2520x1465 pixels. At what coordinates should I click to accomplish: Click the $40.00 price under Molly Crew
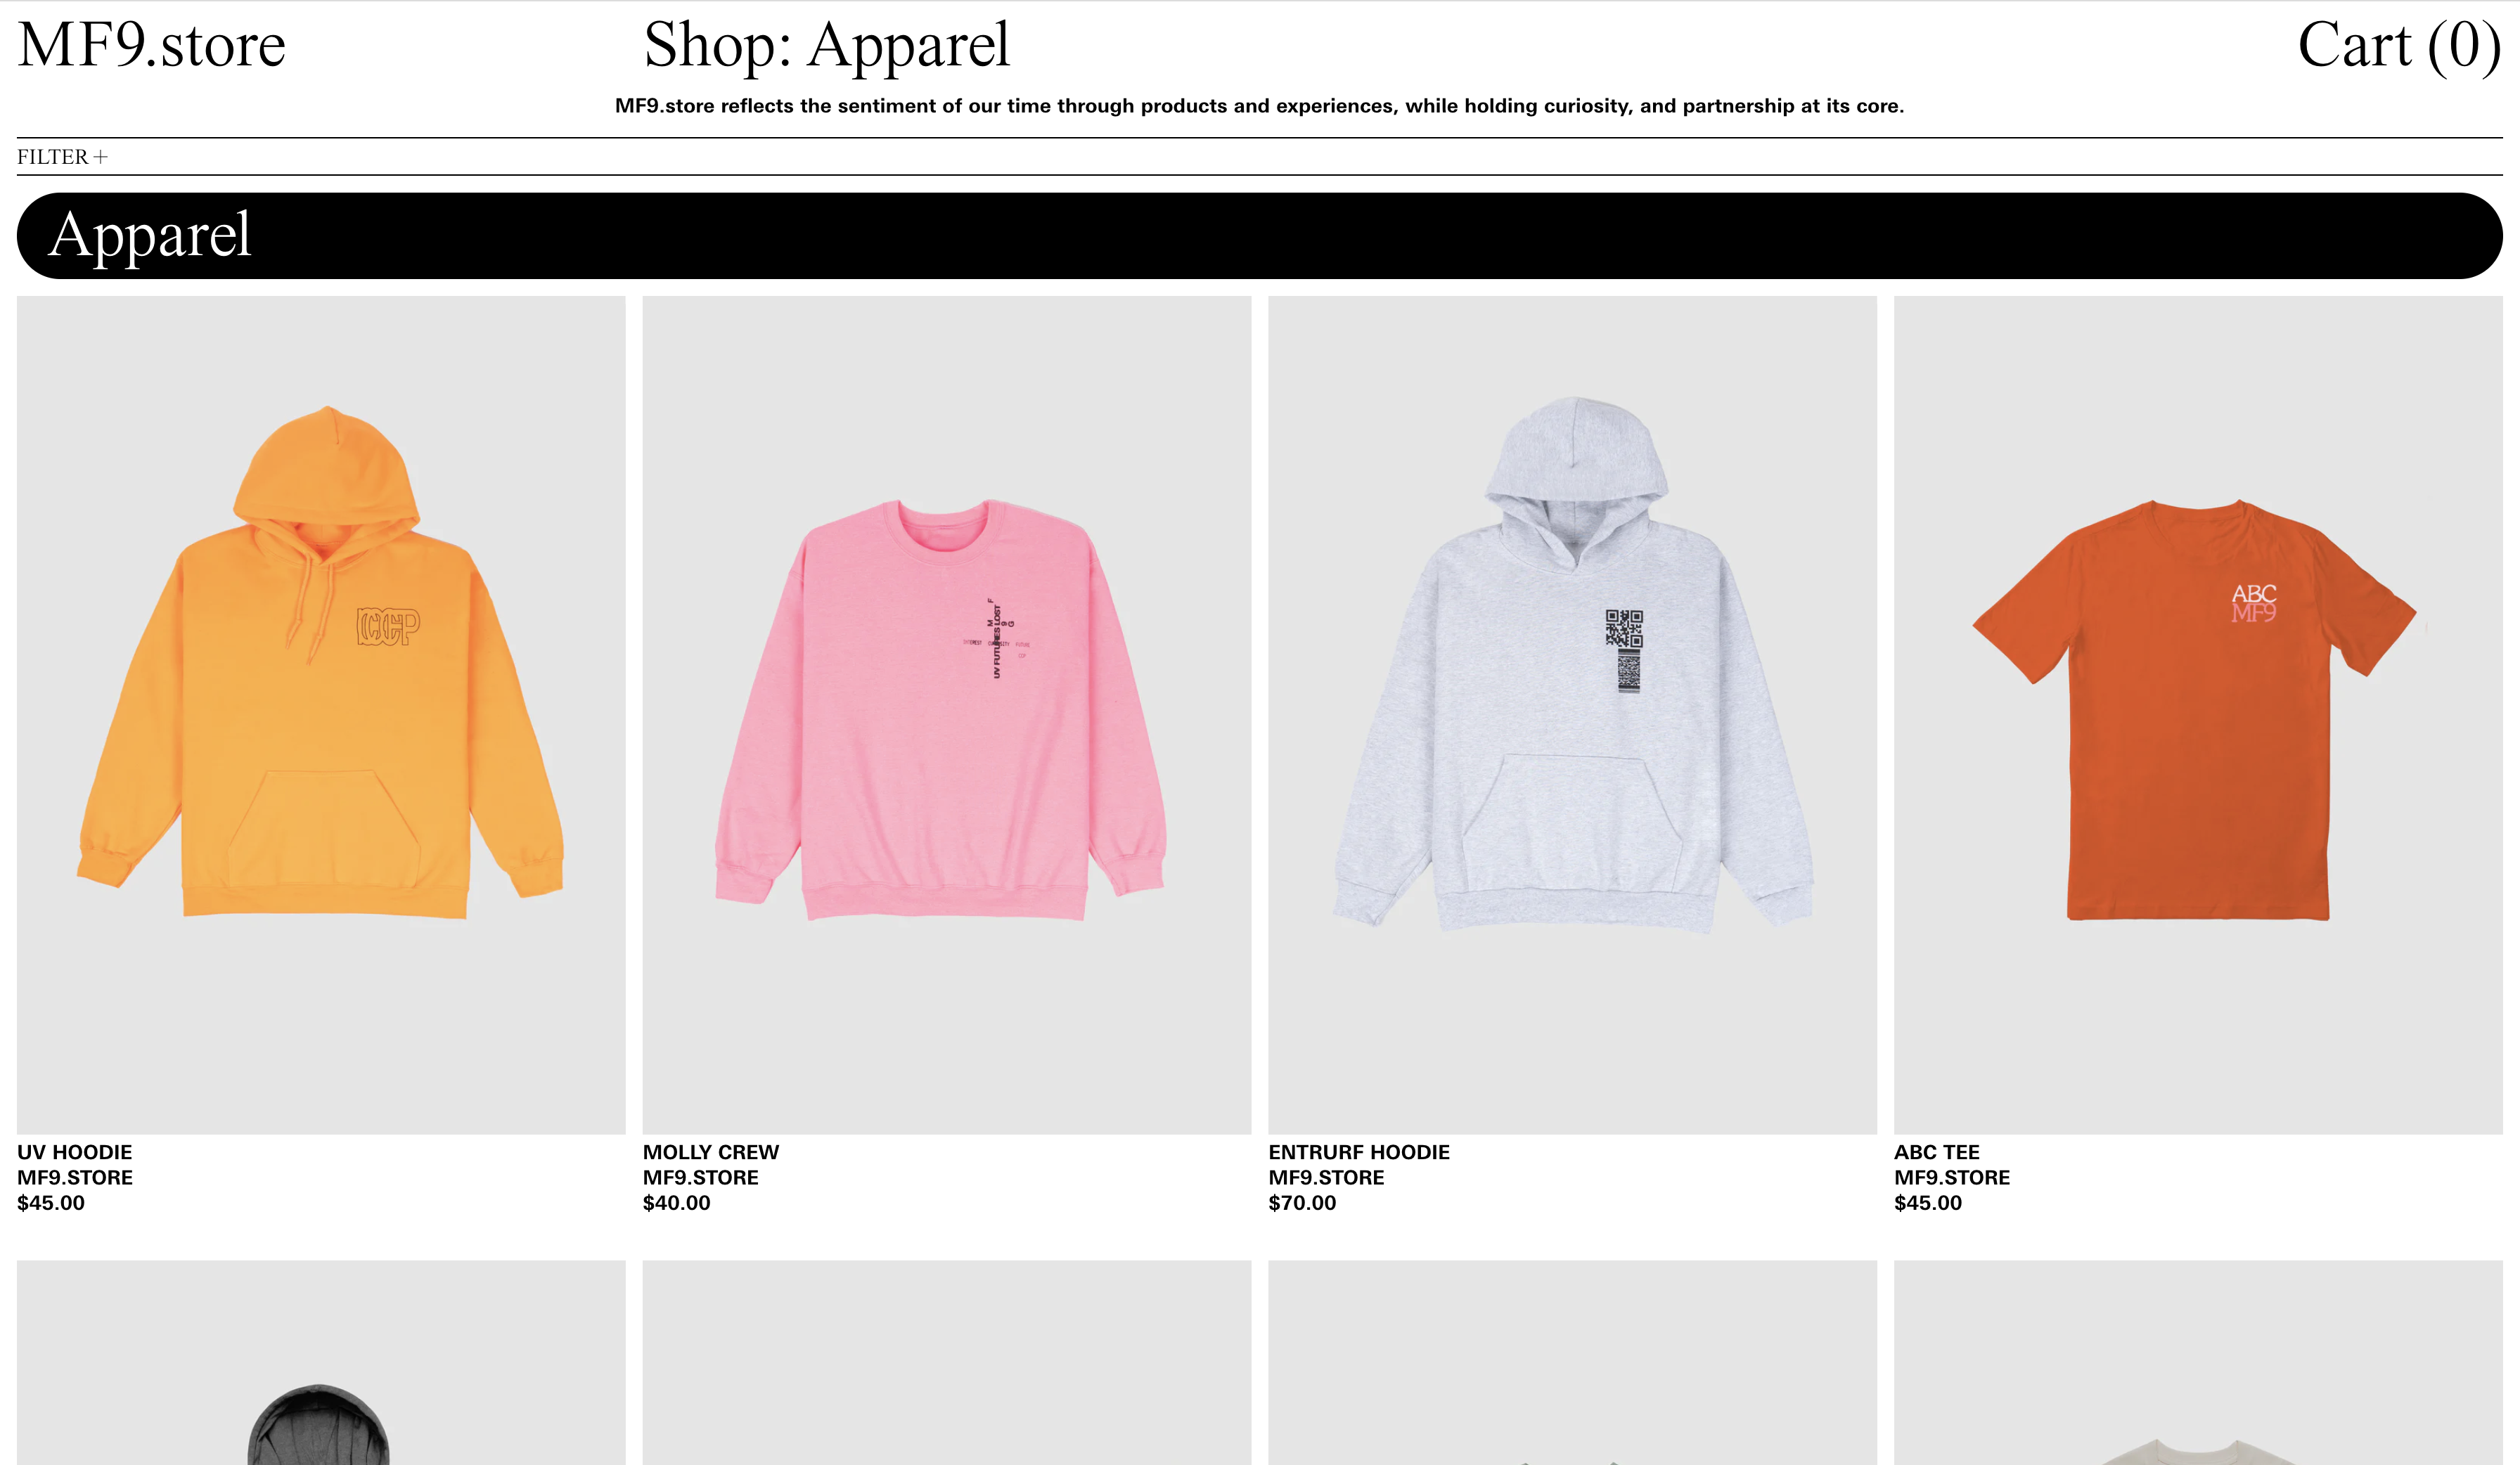point(677,1203)
